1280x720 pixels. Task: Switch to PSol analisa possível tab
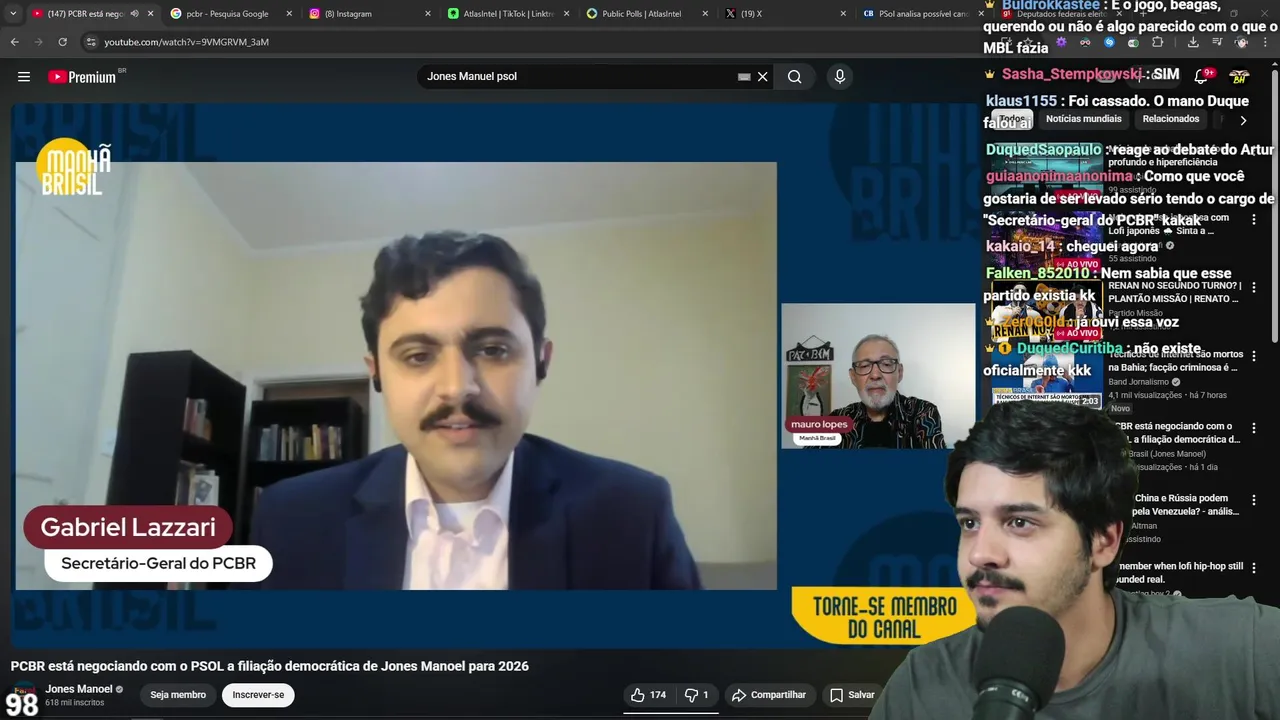click(922, 14)
